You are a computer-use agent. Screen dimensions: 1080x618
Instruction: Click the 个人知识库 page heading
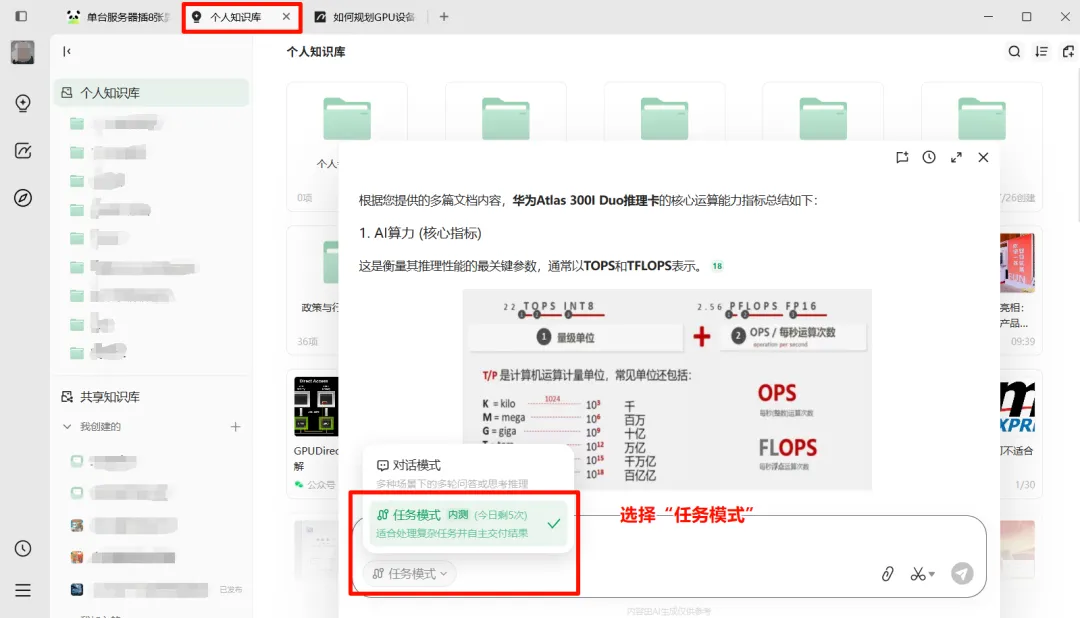316,52
